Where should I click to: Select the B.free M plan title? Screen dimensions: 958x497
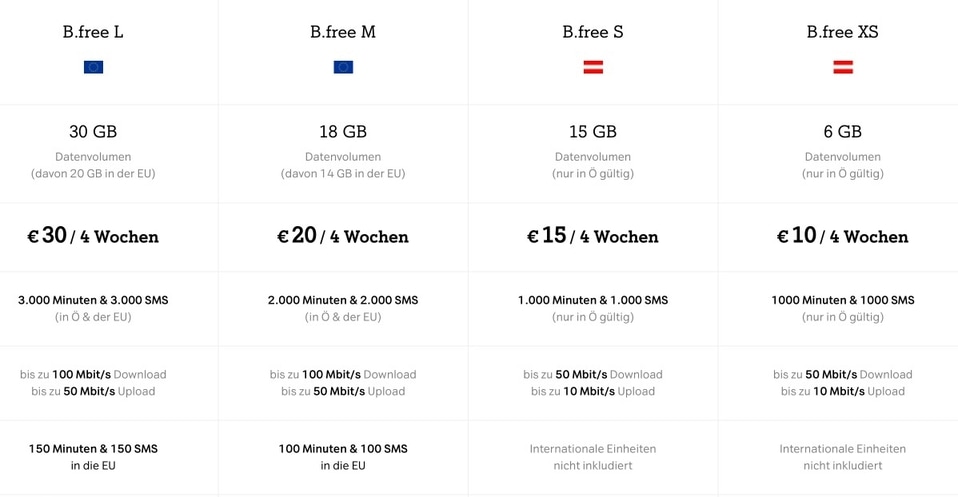coord(343,32)
